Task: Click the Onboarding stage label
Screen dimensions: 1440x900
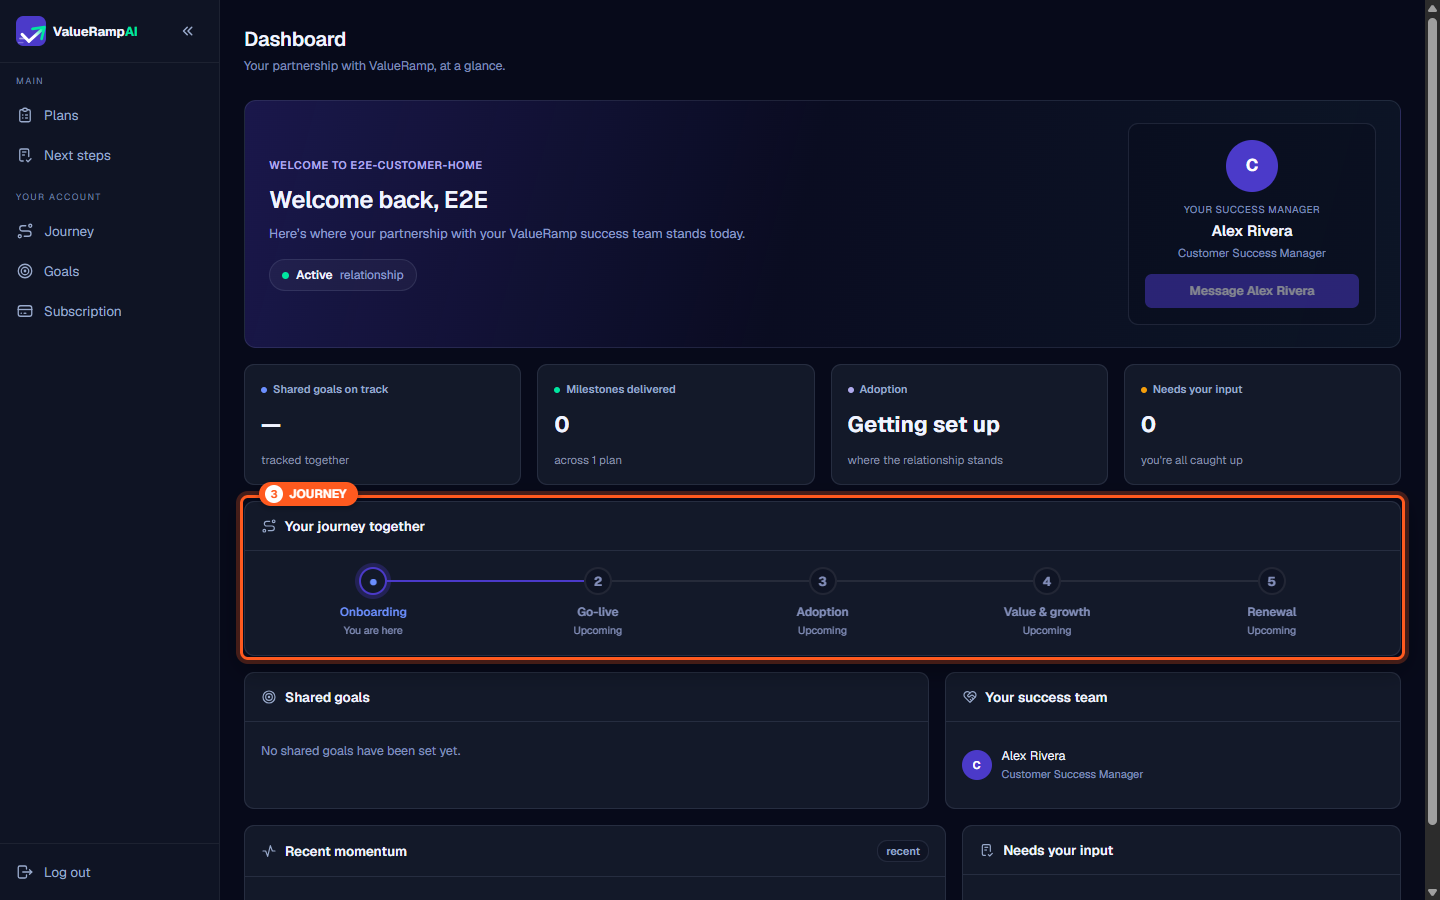Action: click(373, 612)
